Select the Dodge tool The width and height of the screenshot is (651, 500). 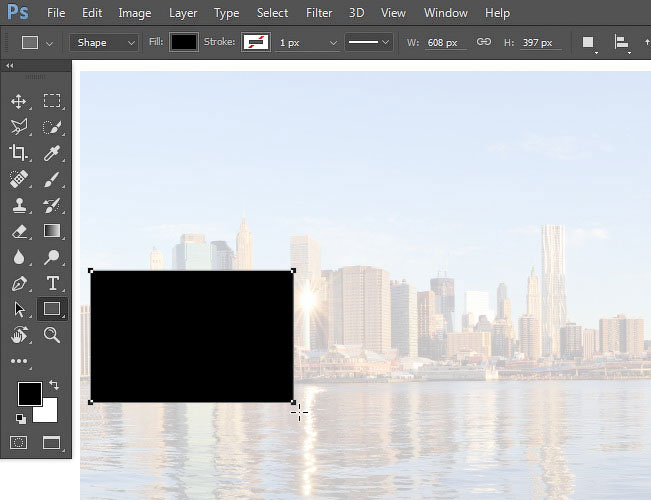(x=52, y=257)
